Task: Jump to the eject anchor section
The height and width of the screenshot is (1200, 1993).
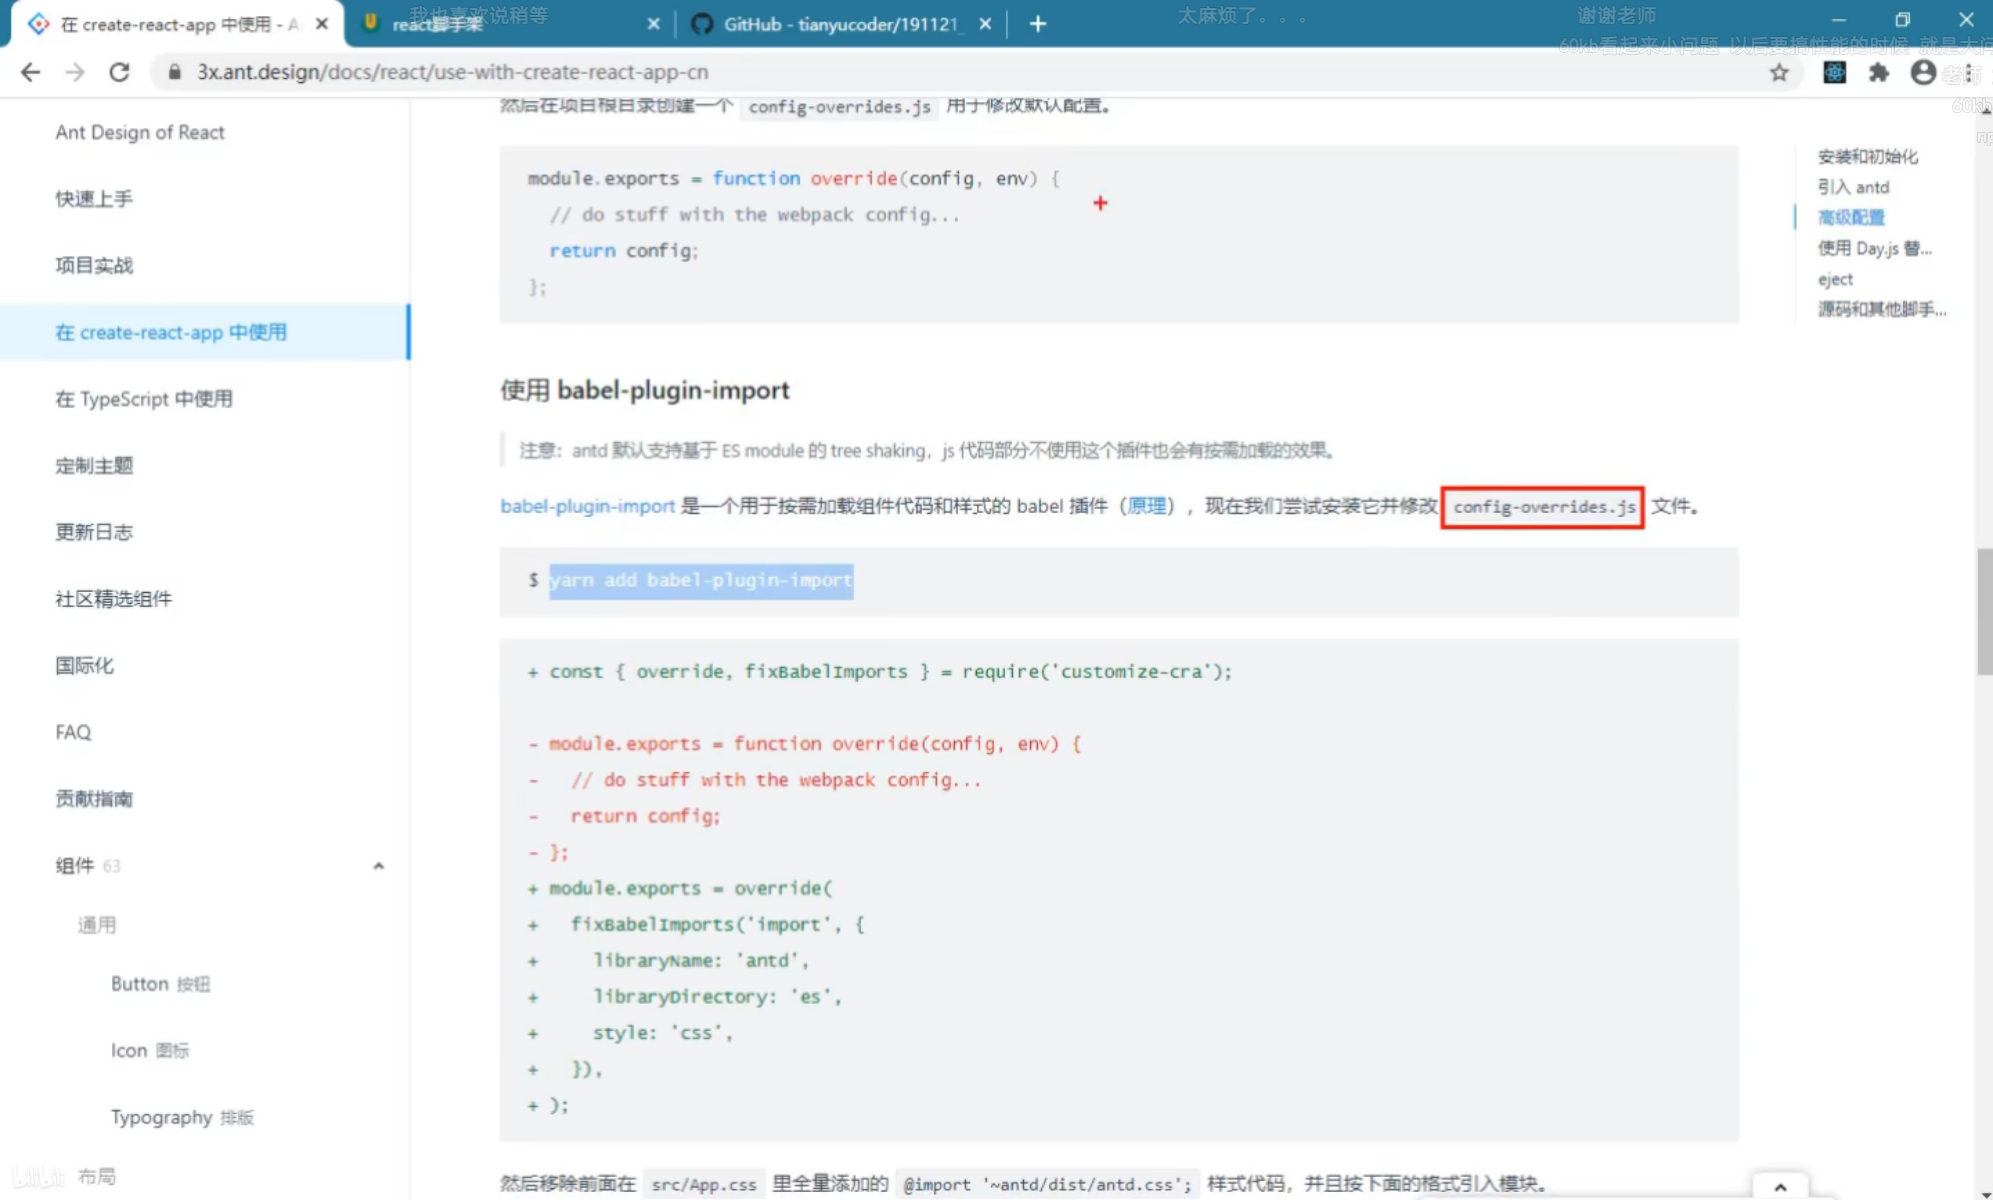Action: pos(1835,279)
